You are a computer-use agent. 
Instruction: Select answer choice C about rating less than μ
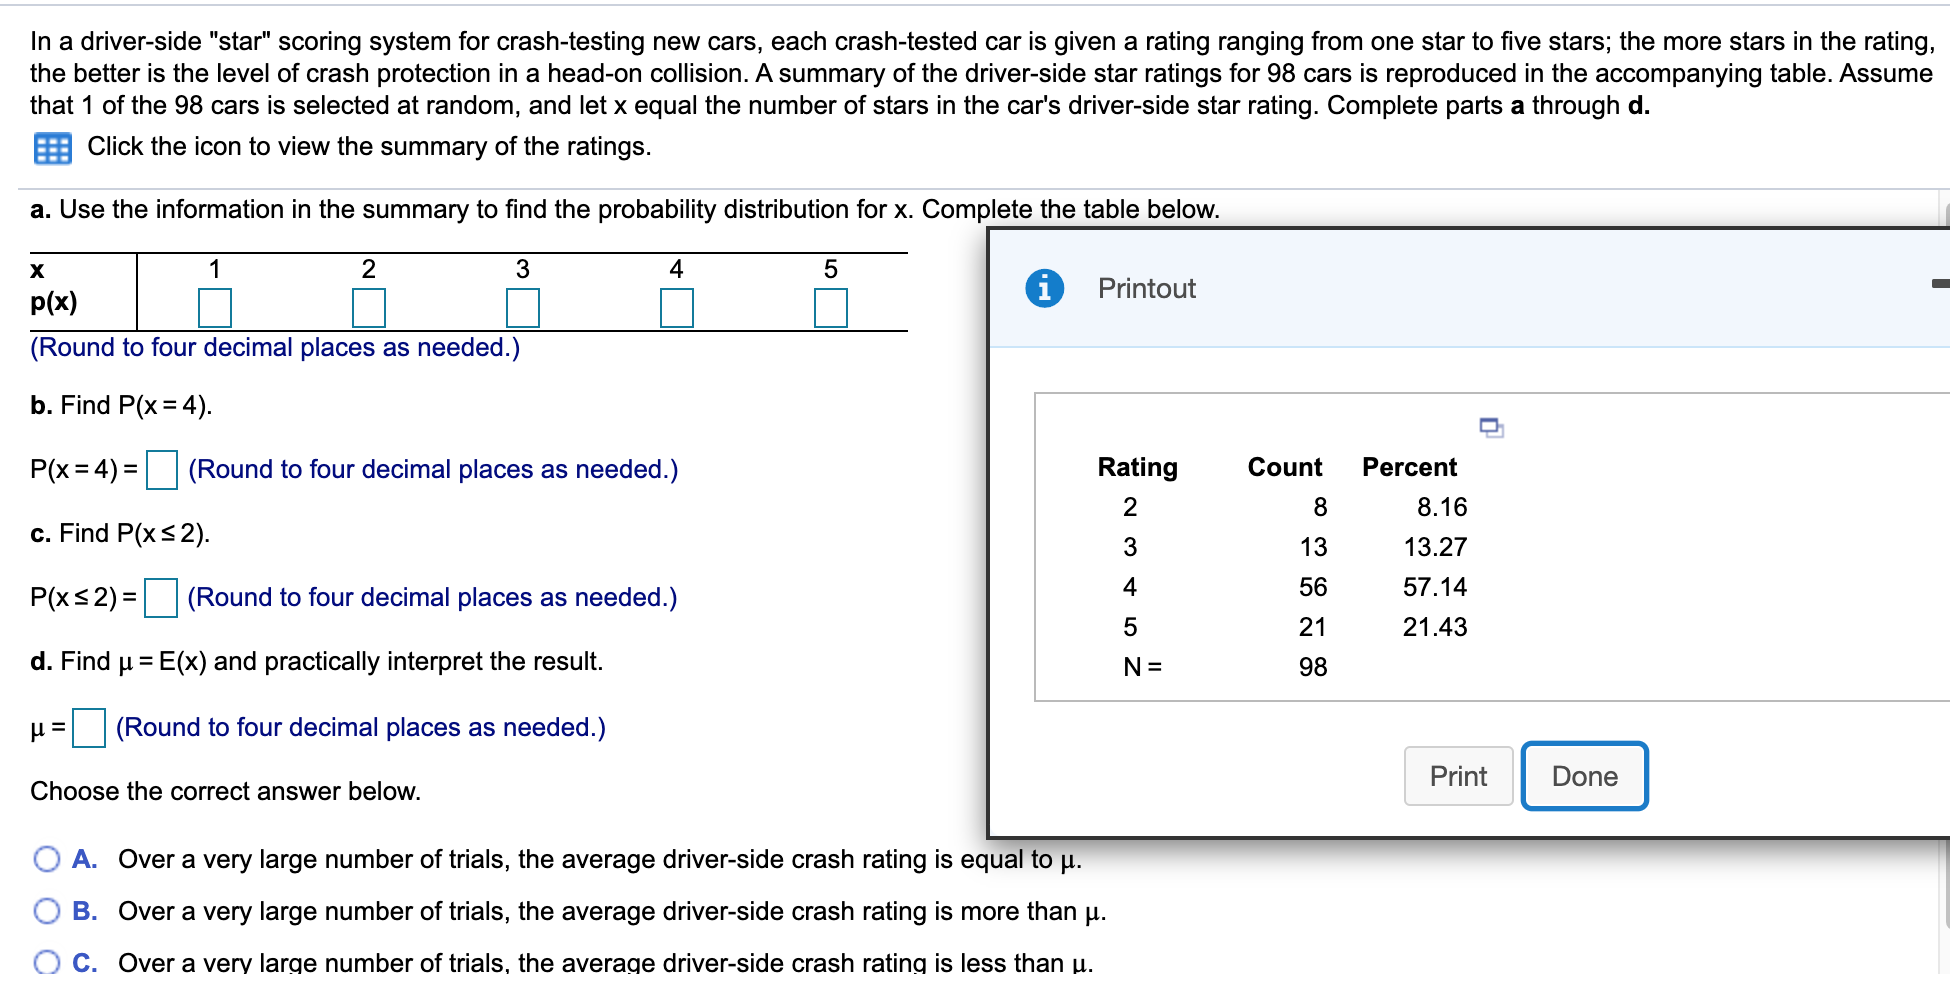(x=46, y=961)
